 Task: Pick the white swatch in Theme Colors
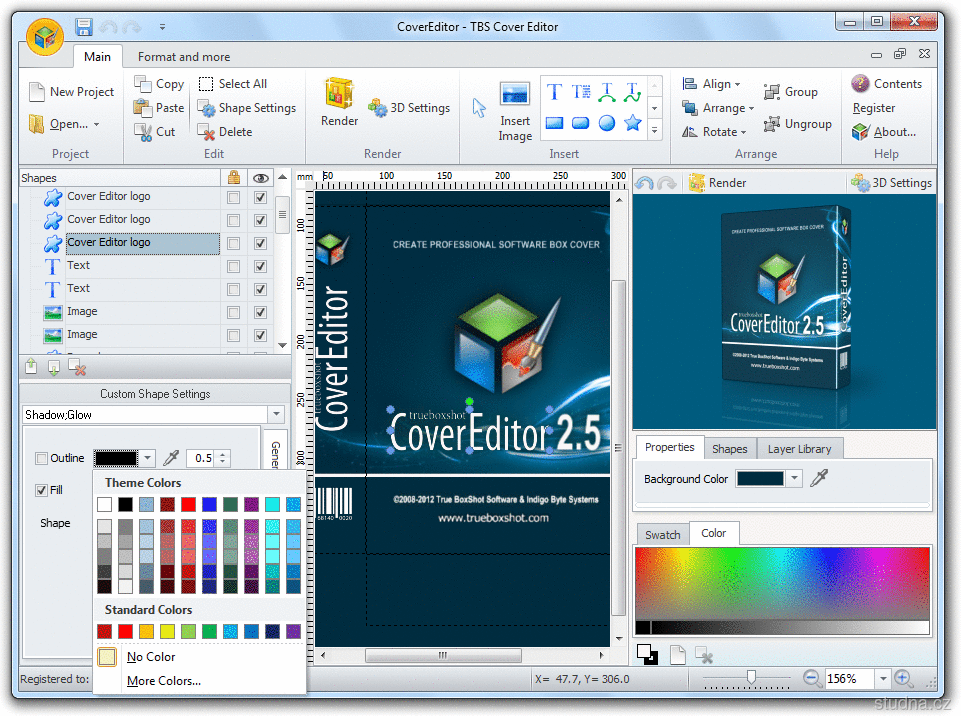coord(104,504)
